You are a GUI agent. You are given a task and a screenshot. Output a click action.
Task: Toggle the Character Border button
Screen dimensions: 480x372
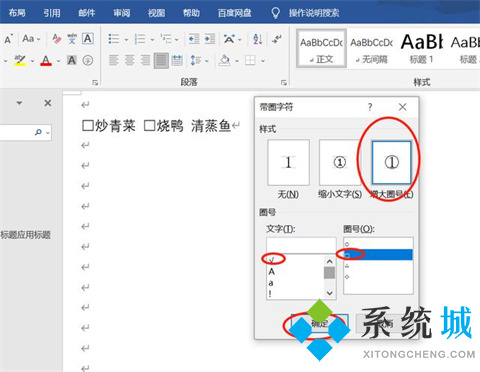(88, 39)
